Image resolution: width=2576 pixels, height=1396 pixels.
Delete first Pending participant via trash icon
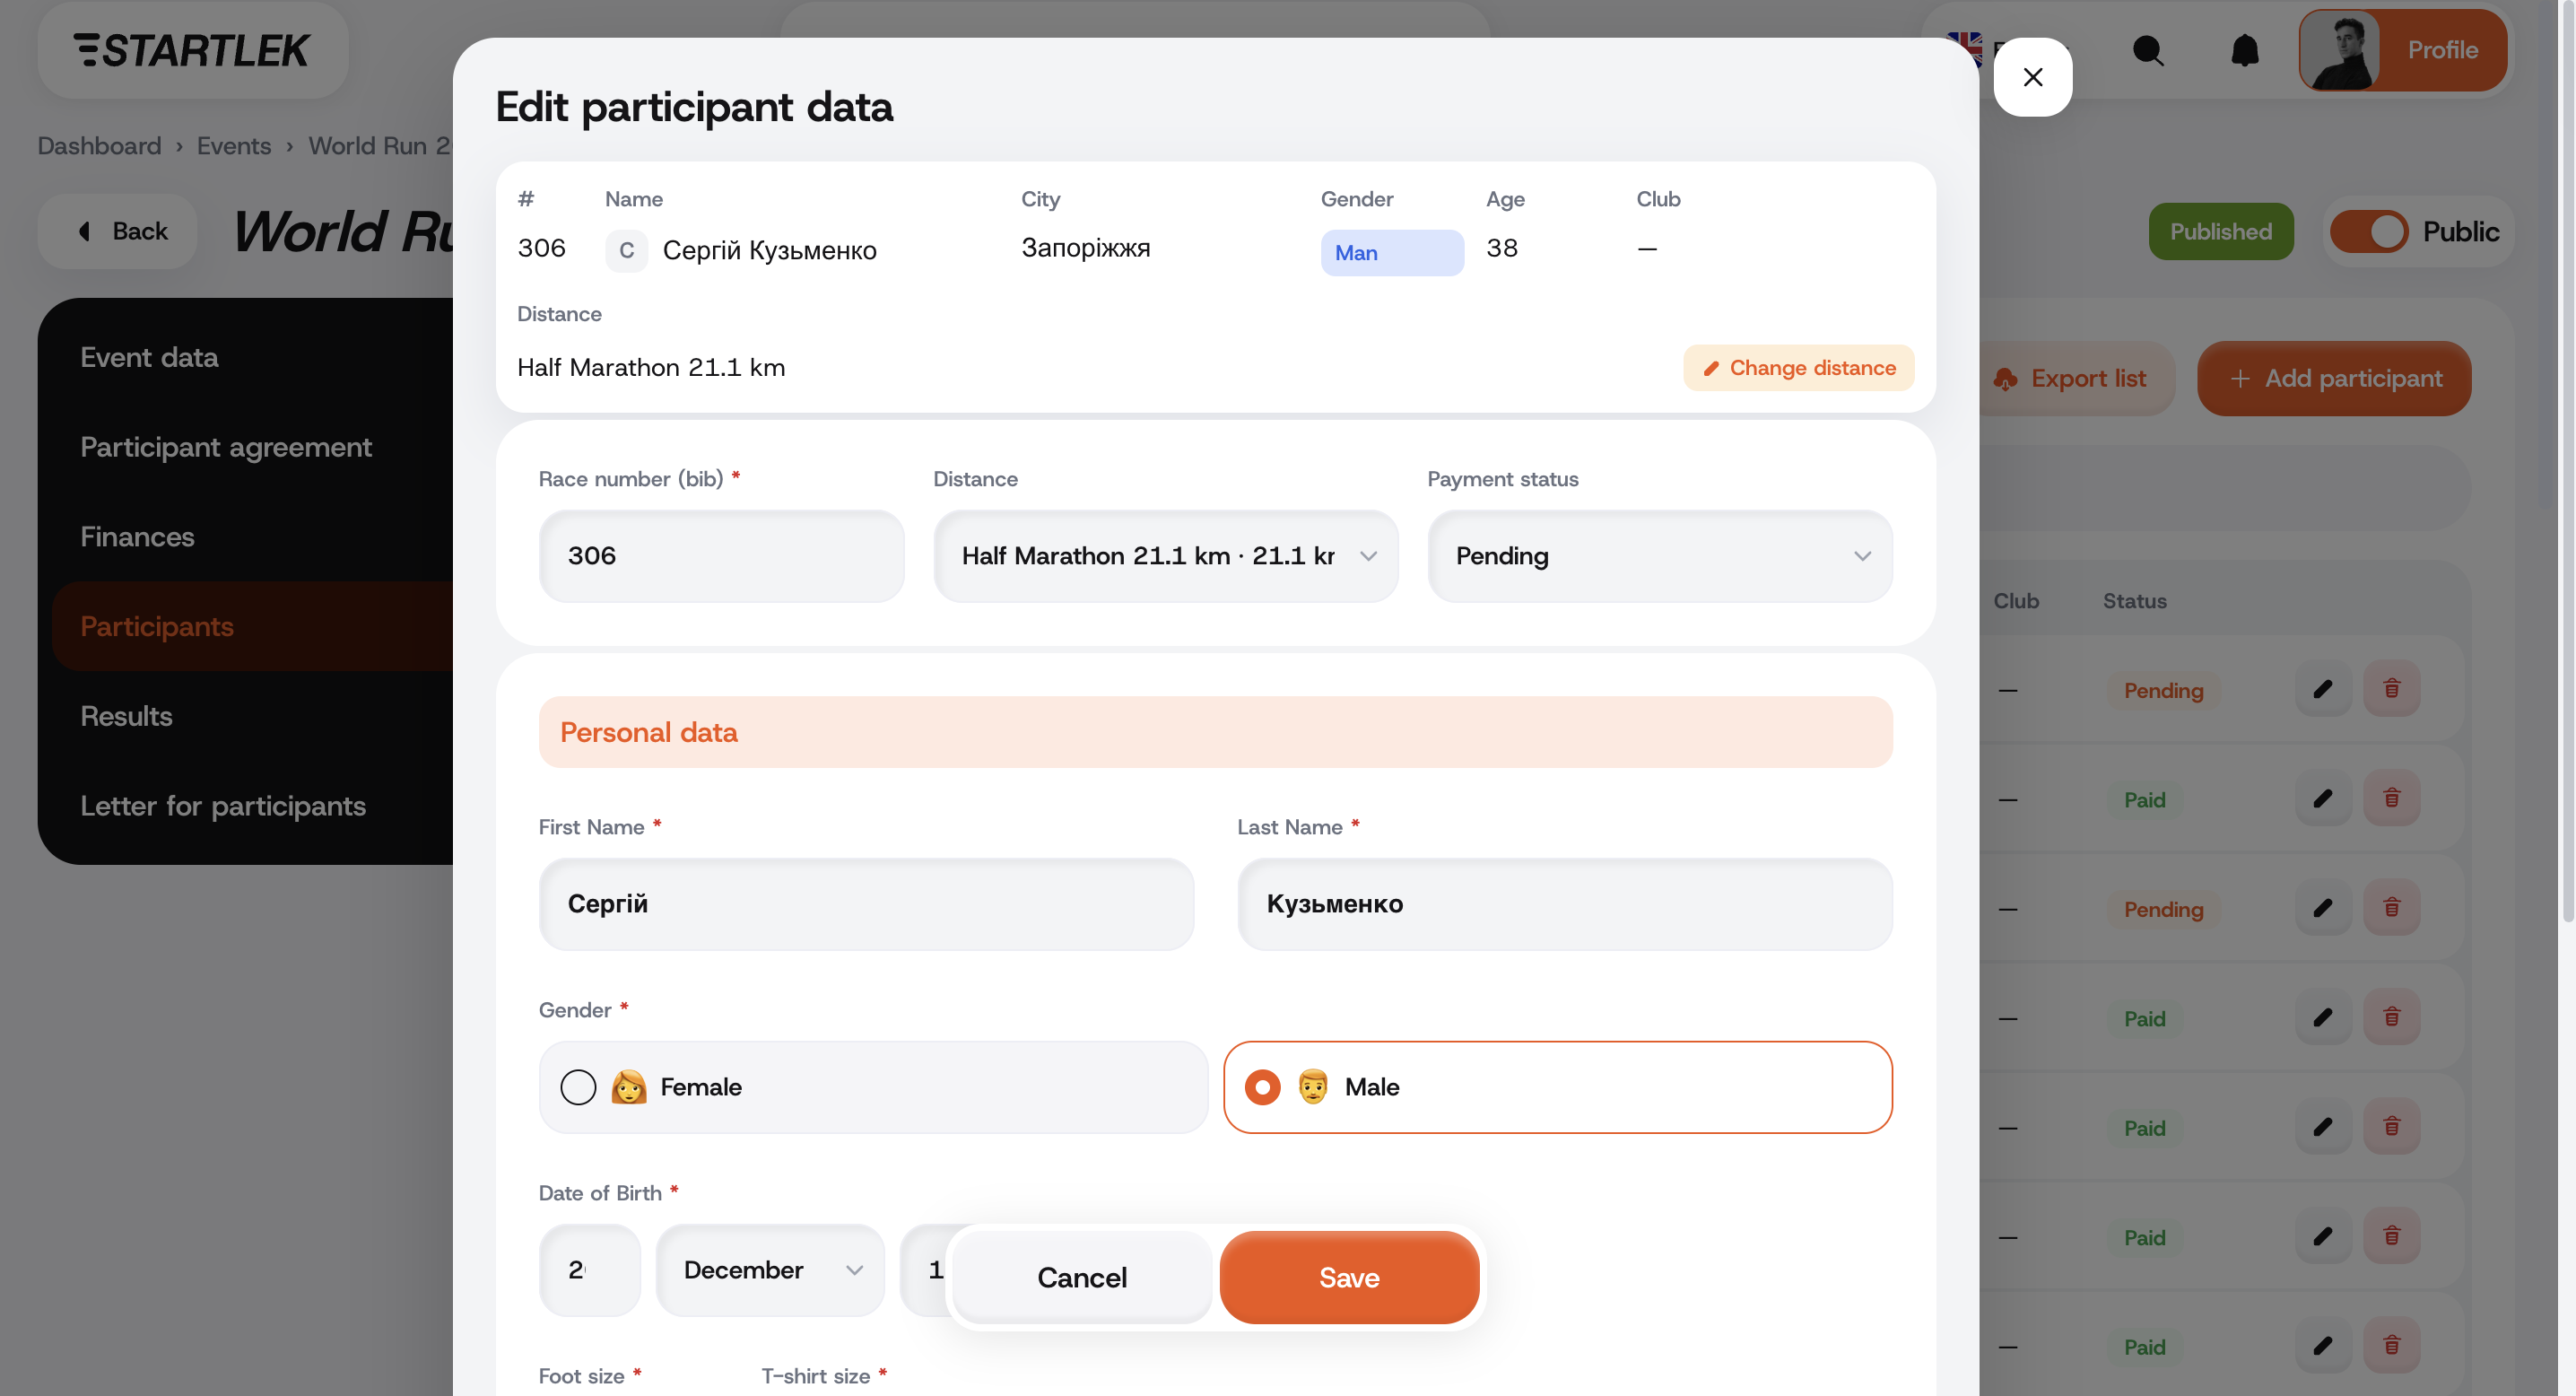pyautogui.click(x=2391, y=689)
